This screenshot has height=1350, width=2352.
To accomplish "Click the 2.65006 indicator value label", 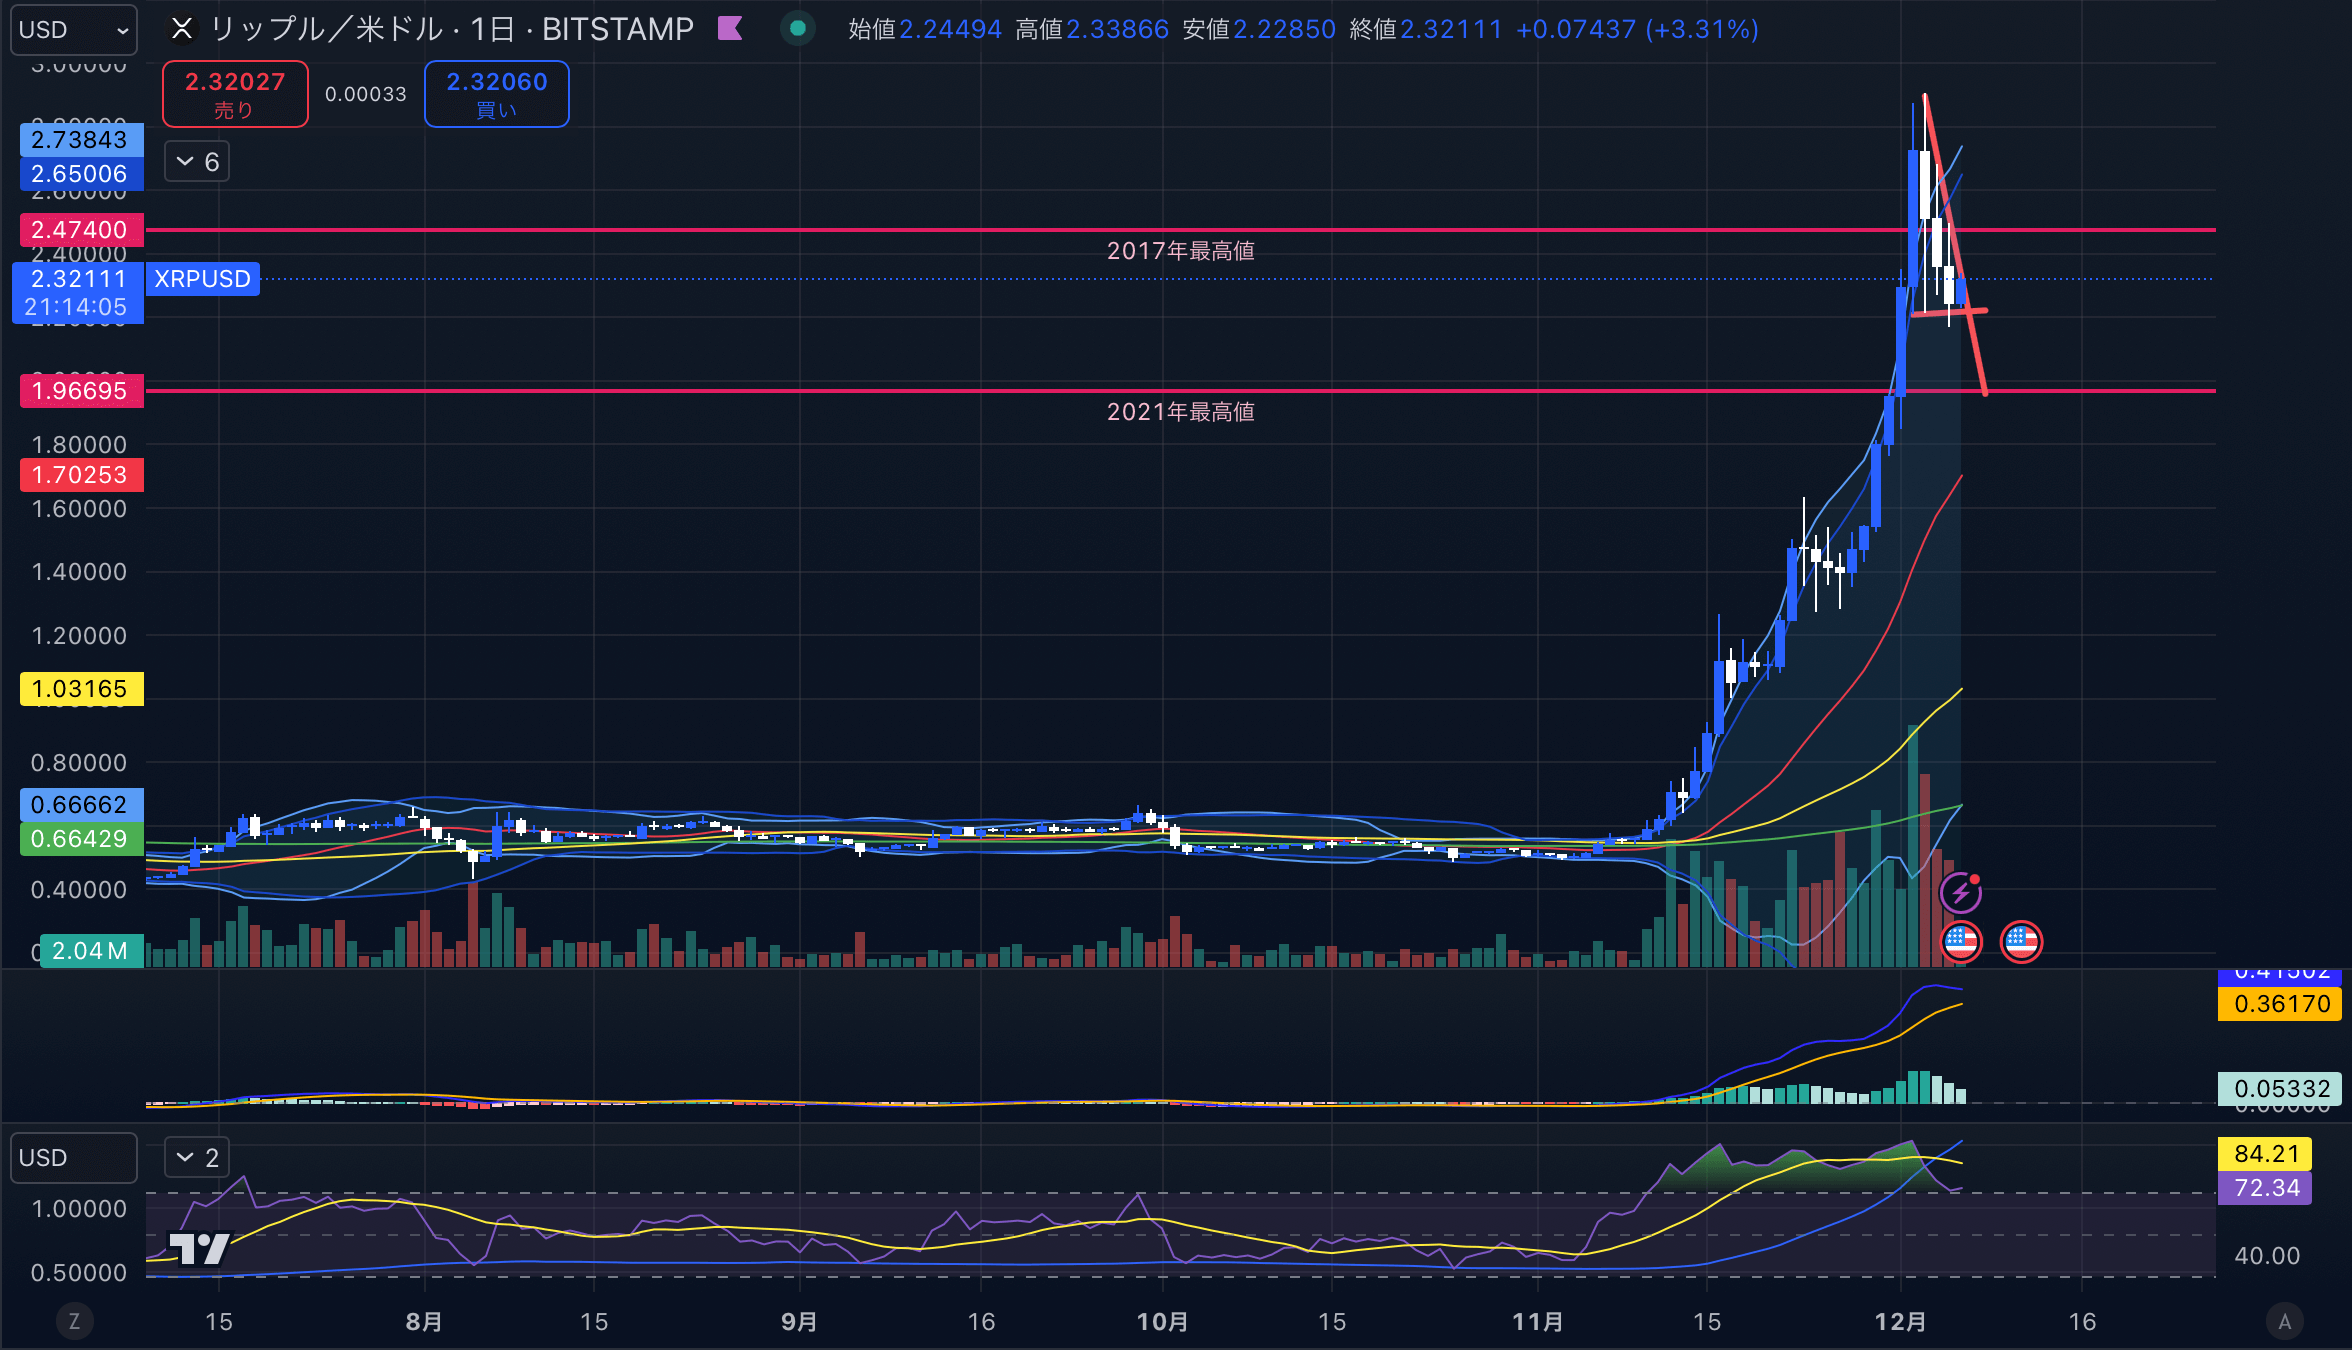I will pos(81,174).
